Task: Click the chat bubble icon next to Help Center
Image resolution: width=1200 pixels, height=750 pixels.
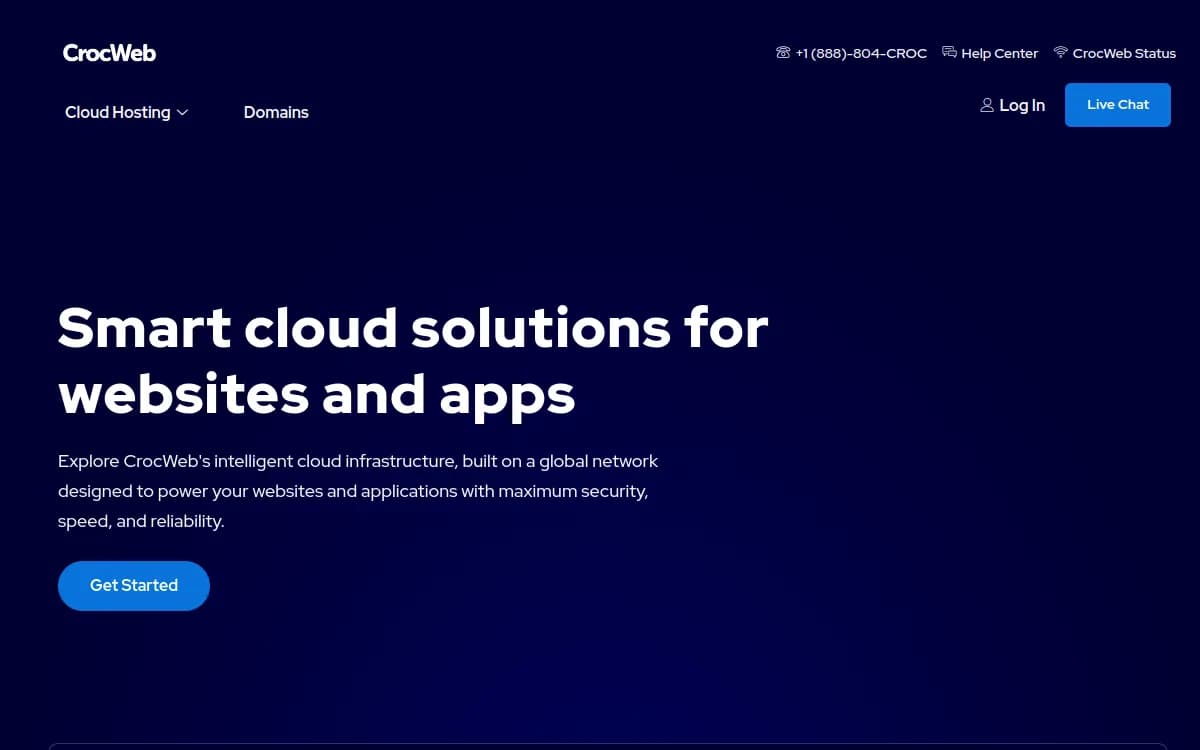Action: pos(950,52)
